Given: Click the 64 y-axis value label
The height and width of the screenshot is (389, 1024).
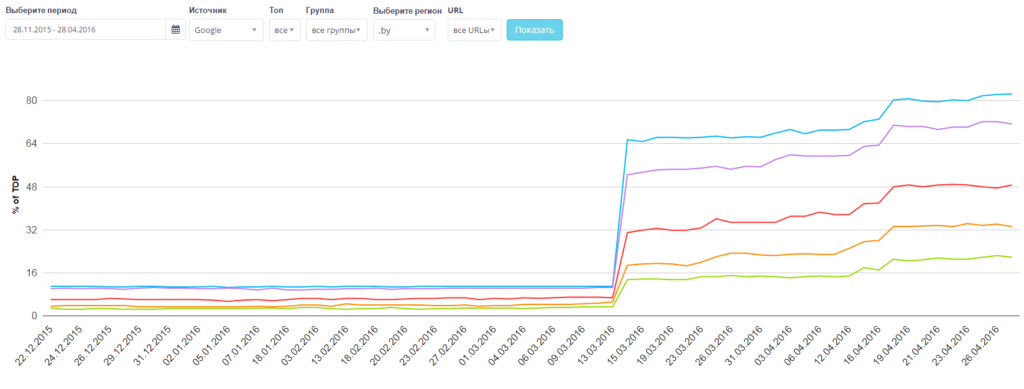Looking at the screenshot, I should [31, 144].
